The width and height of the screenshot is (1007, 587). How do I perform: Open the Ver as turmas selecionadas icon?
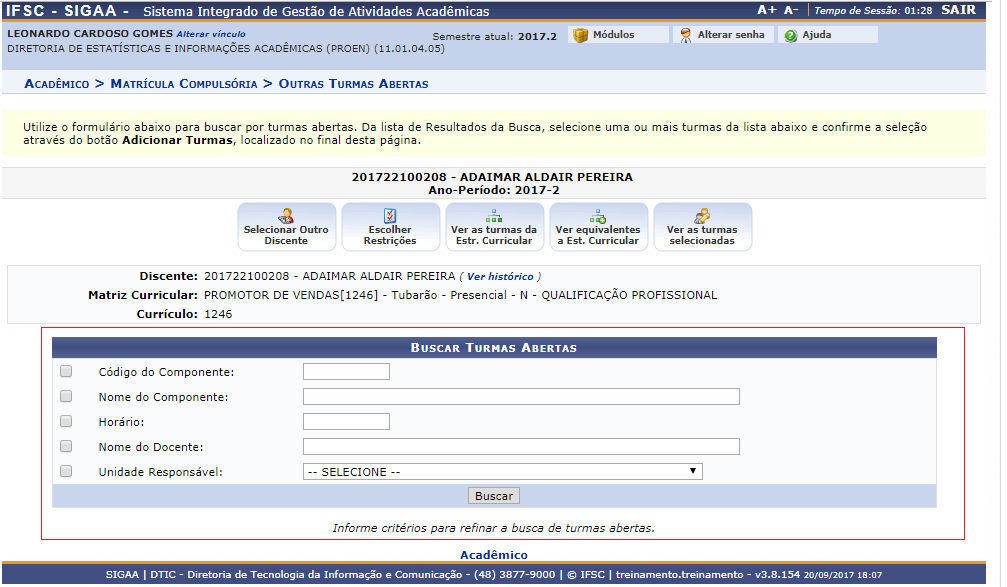click(x=702, y=216)
